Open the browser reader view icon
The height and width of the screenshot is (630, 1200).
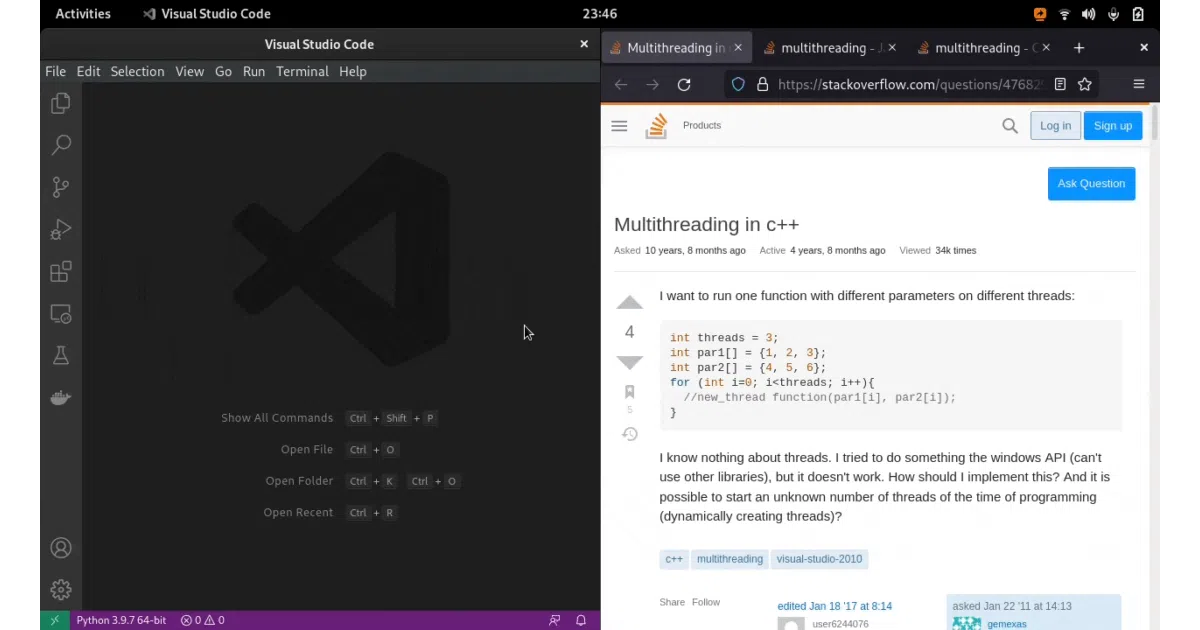(1060, 84)
